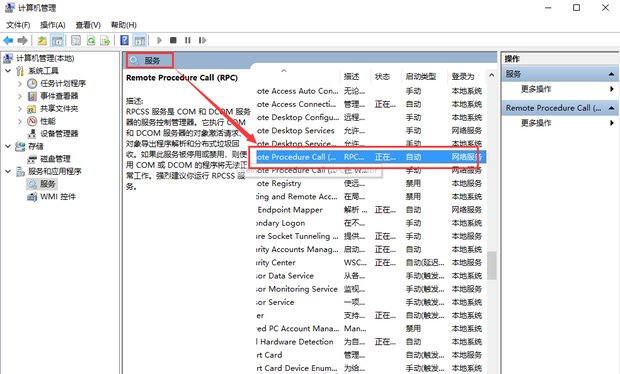Screen dimensions: 620x374
Task: Collapse the 服务和应用程序 tree node
Action: [8, 171]
